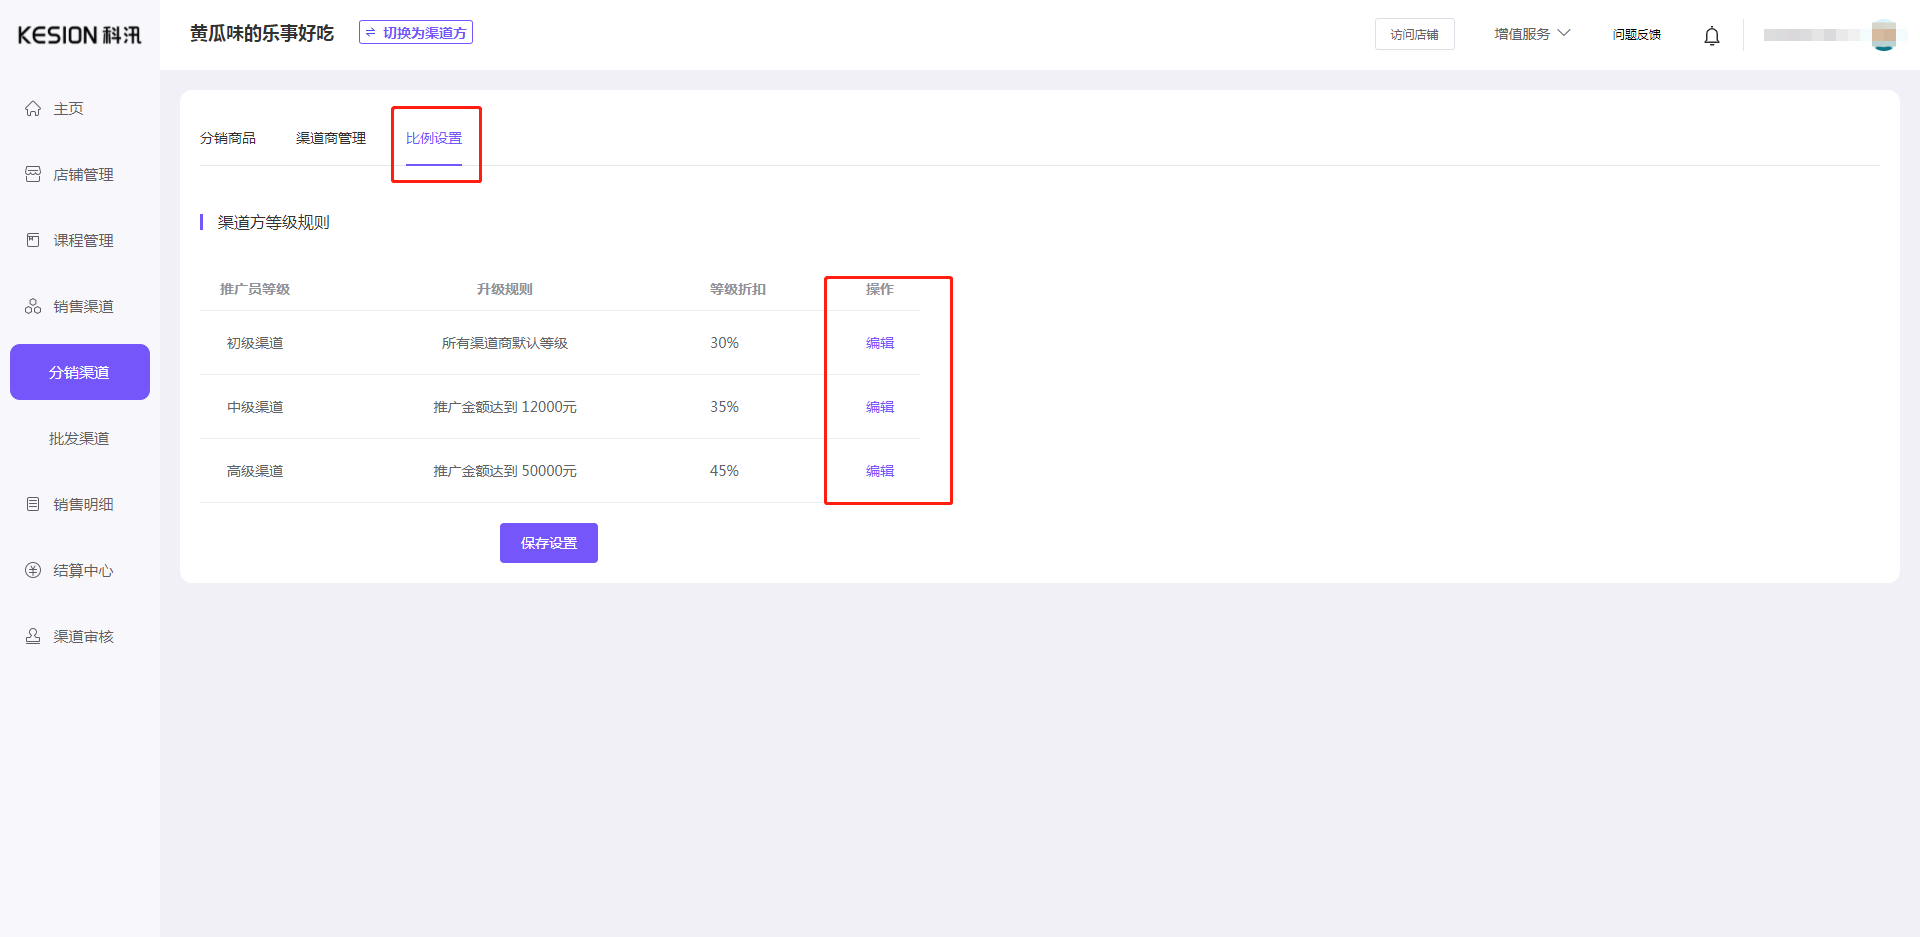
Task: Edit the 高级渠道 level row
Action: tap(880, 471)
